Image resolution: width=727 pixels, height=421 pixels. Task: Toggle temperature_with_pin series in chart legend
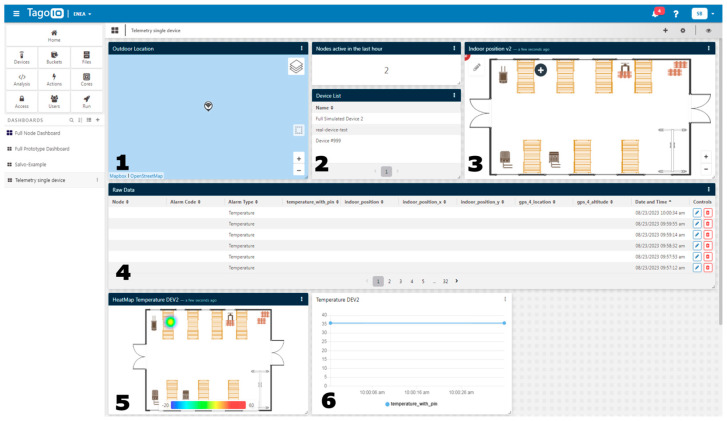[411, 404]
